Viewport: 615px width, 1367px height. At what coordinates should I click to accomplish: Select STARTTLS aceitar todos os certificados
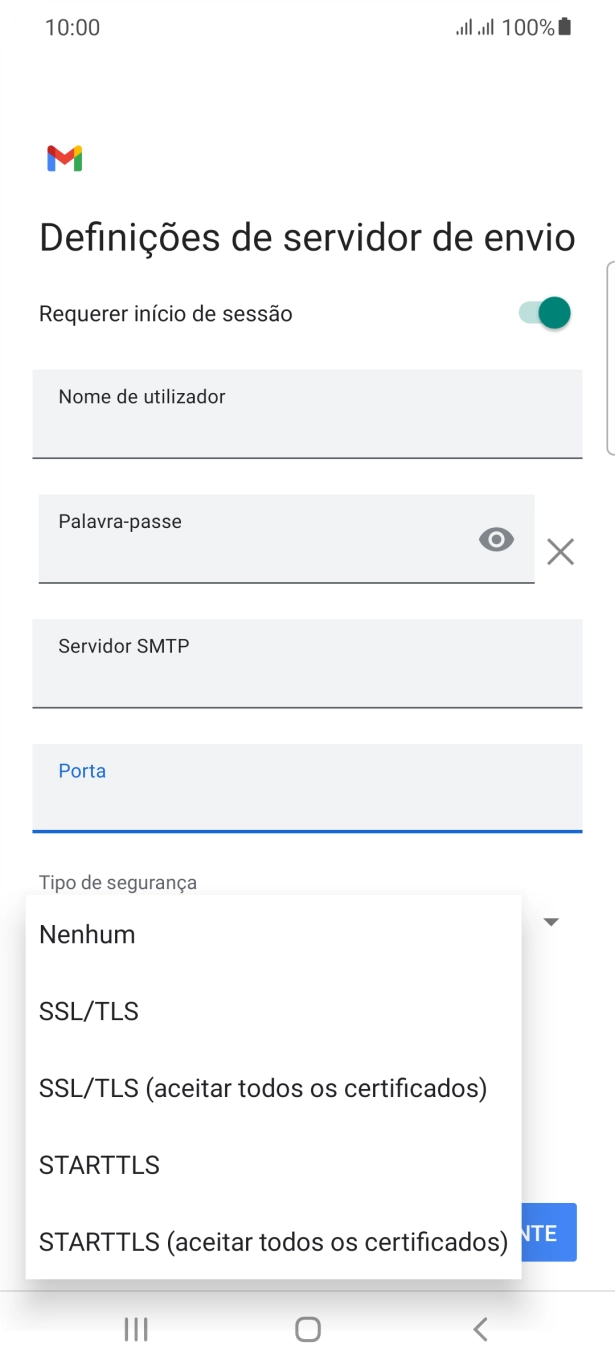click(272, 1242)
